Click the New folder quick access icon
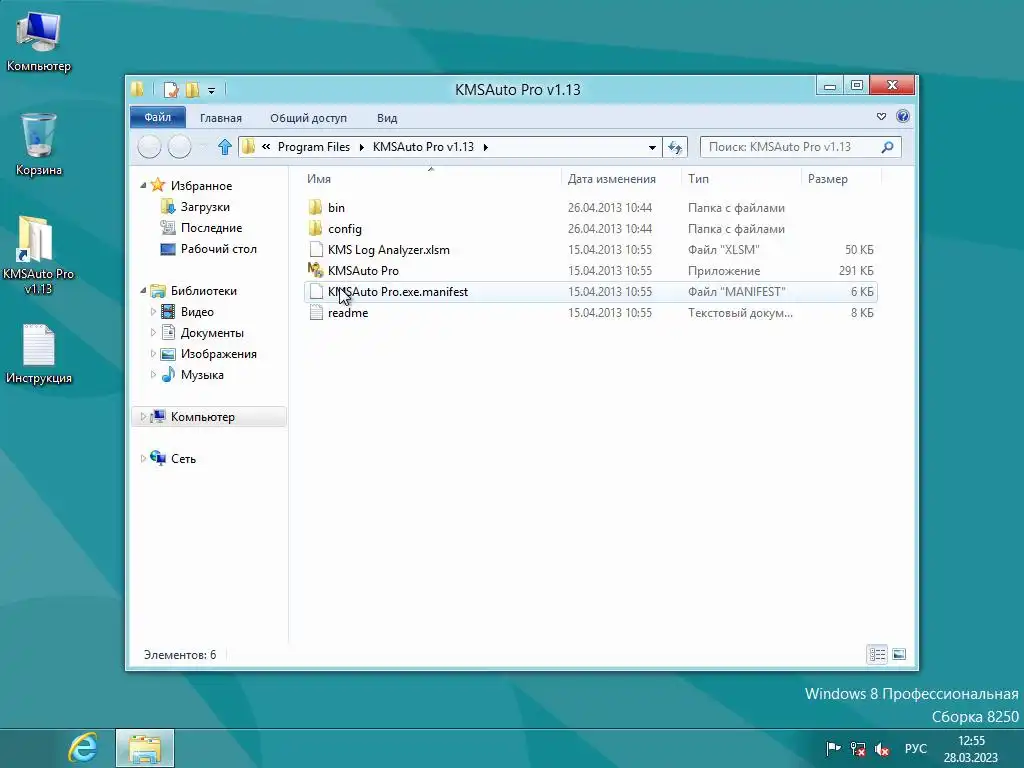1024x768 pixels. pyautogui.click(x=193, y=89)
